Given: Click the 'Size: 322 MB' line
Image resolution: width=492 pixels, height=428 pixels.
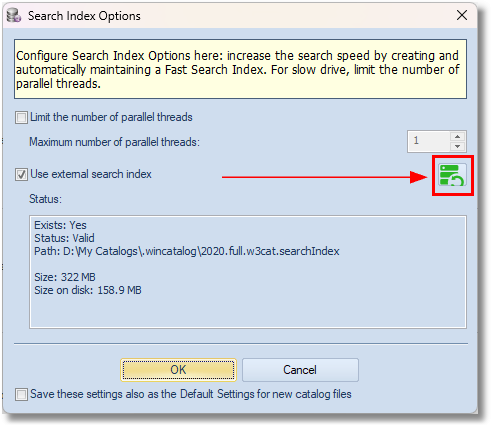Looking at the screenshot, I should pos(65,277).
